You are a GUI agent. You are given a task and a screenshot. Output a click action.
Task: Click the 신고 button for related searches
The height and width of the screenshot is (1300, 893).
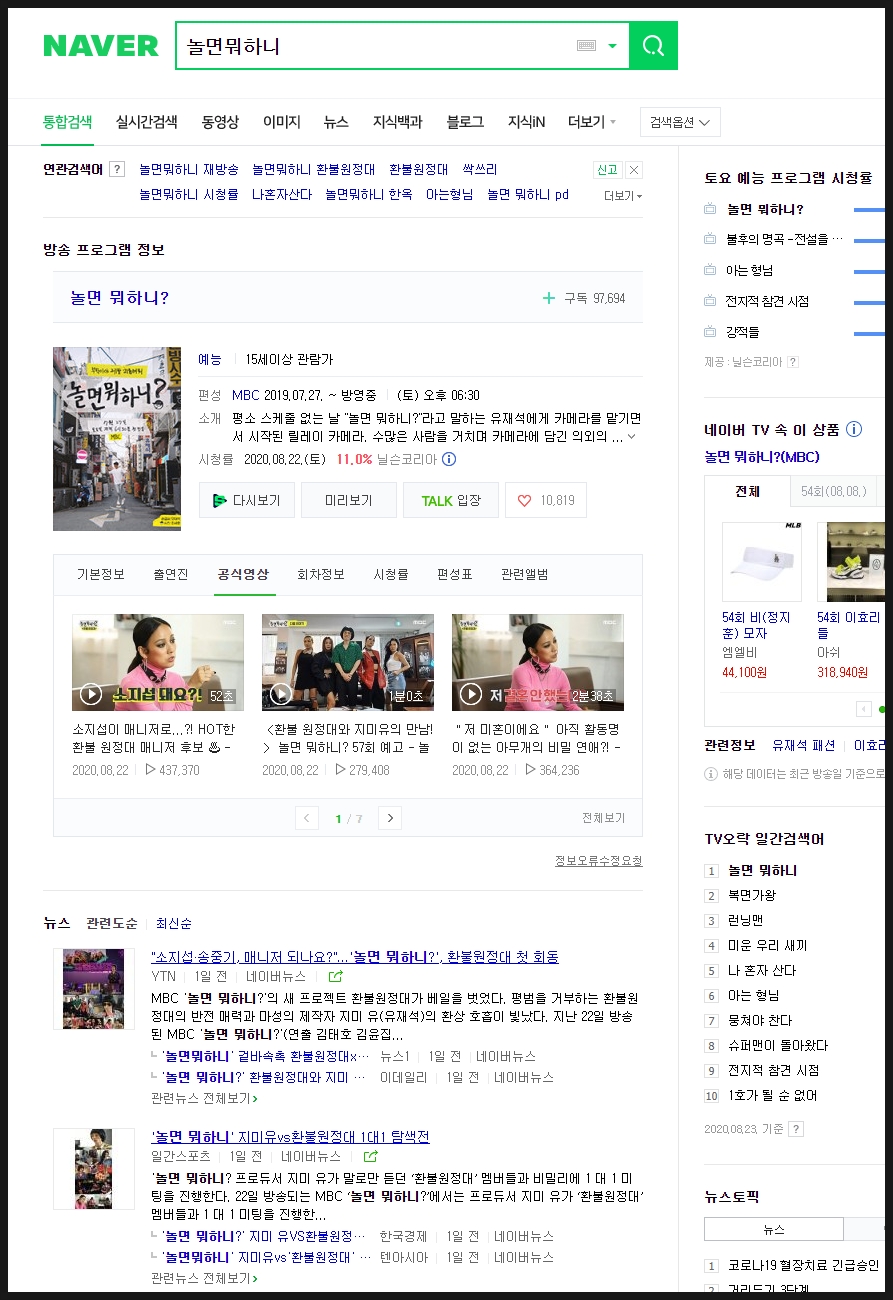tap(607, 169)
